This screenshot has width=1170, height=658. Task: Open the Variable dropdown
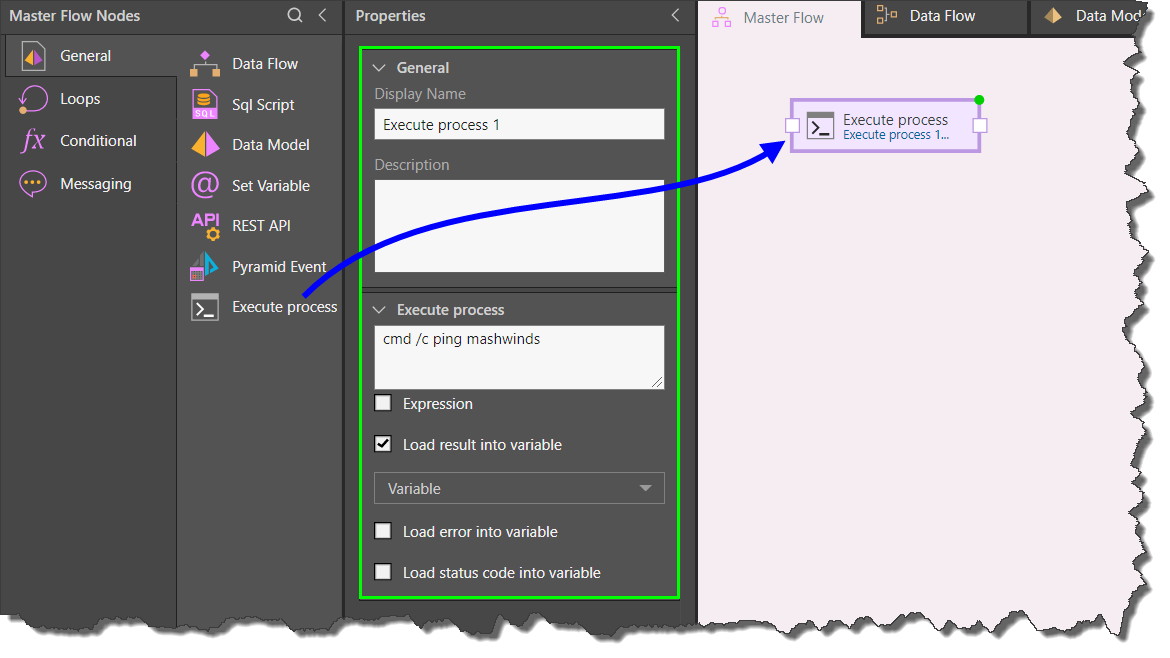pos(518,489)
